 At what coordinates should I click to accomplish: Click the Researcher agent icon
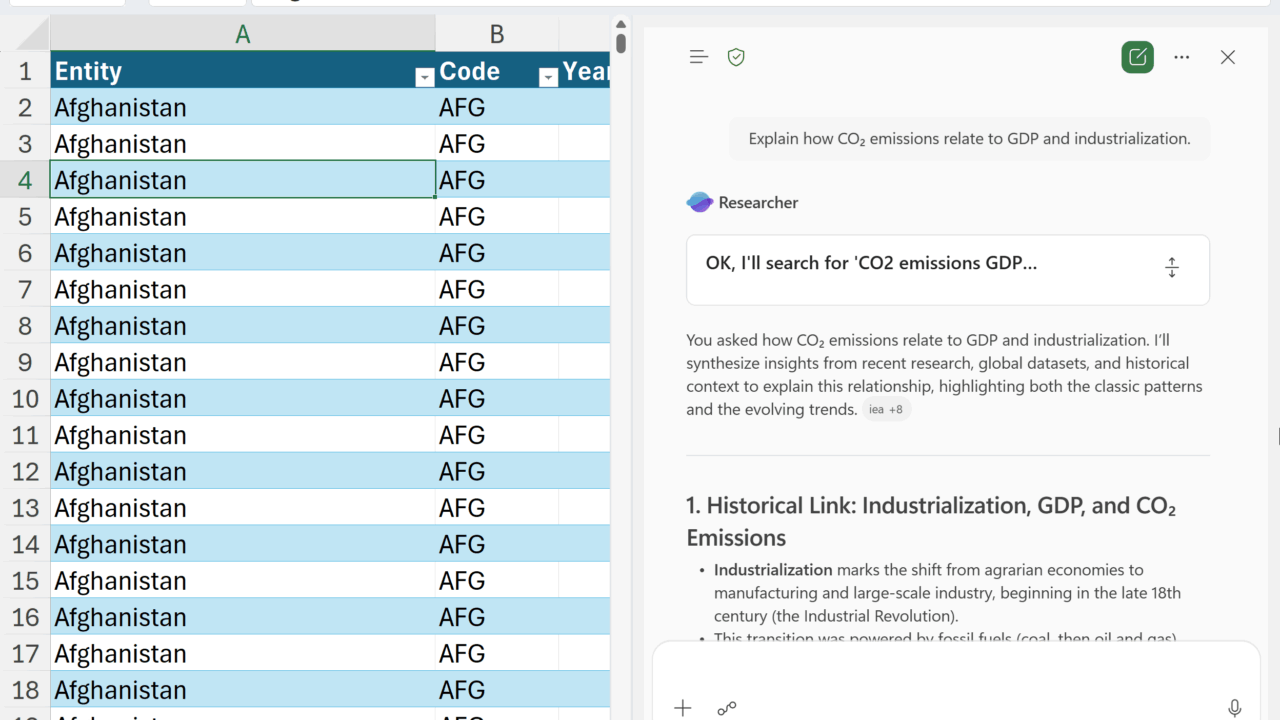(x=699, y=202)
